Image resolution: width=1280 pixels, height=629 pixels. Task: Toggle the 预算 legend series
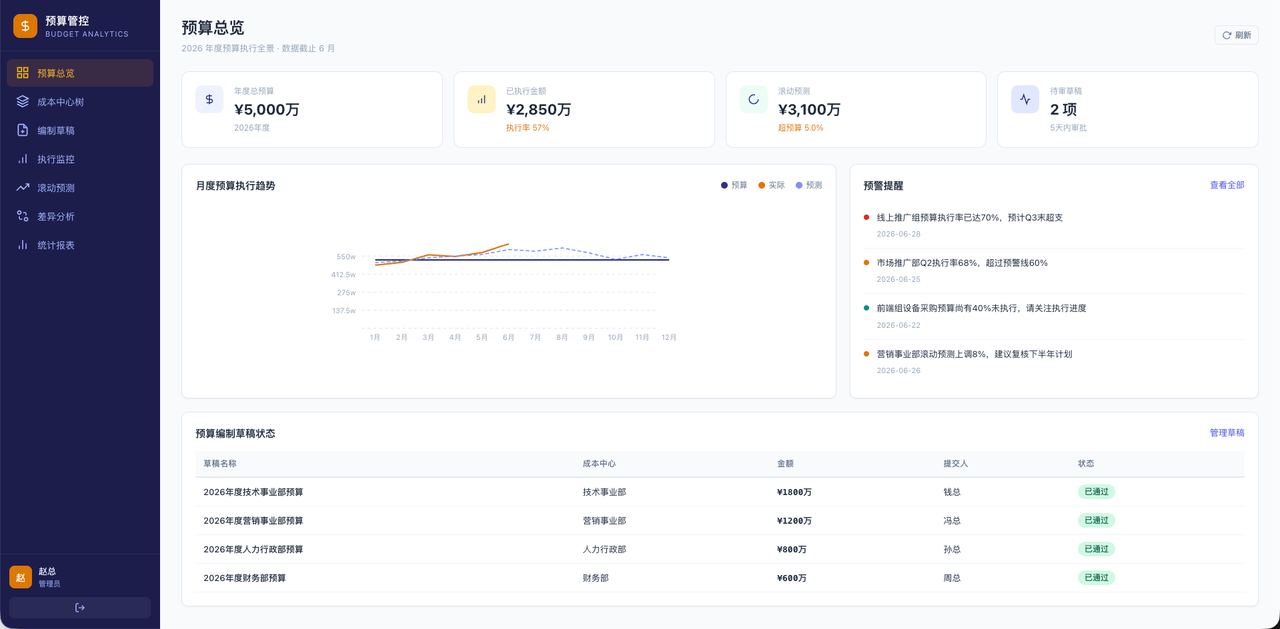tap(734, 185)
